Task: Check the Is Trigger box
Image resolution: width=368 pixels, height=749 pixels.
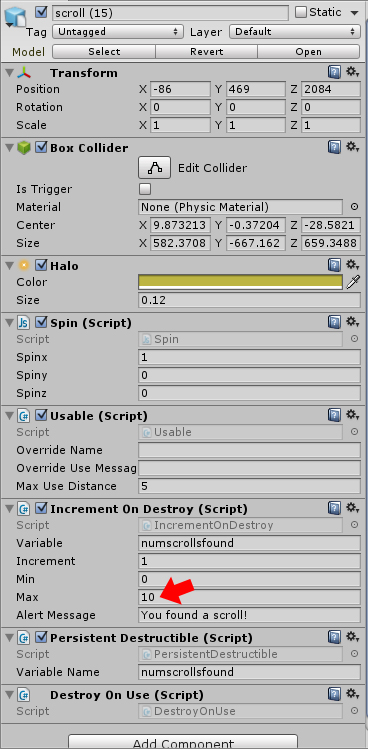Action: (145, 189)
